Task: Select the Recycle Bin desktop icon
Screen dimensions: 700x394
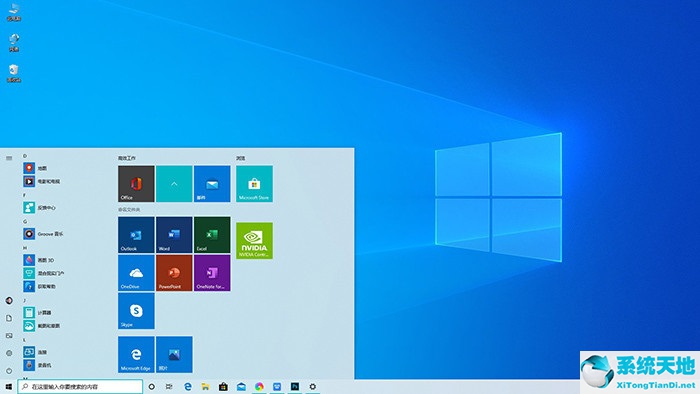Action: point(14,74)
